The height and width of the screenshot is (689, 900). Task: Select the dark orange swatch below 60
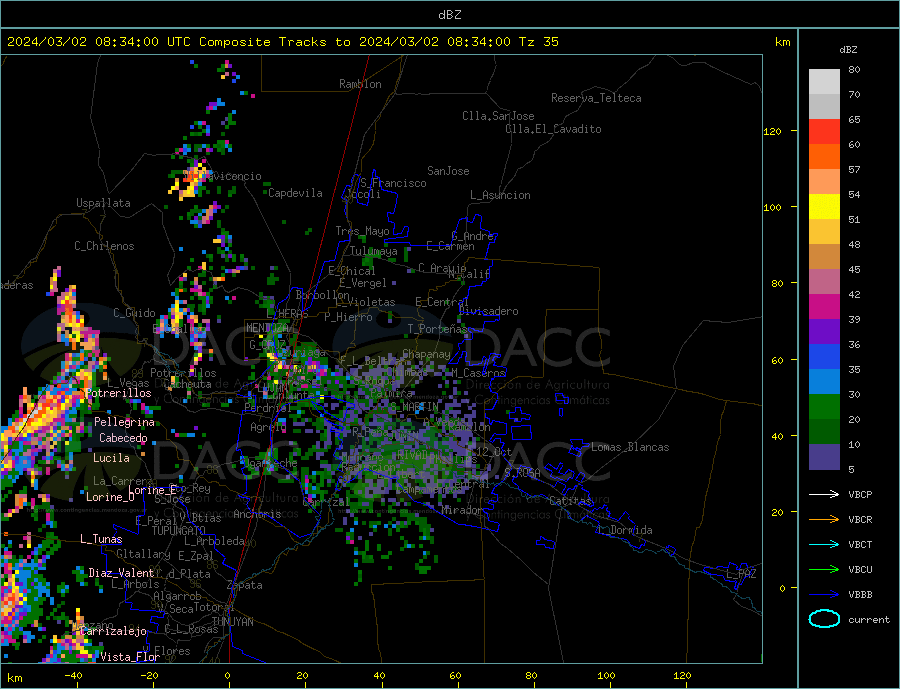[824, 157]
